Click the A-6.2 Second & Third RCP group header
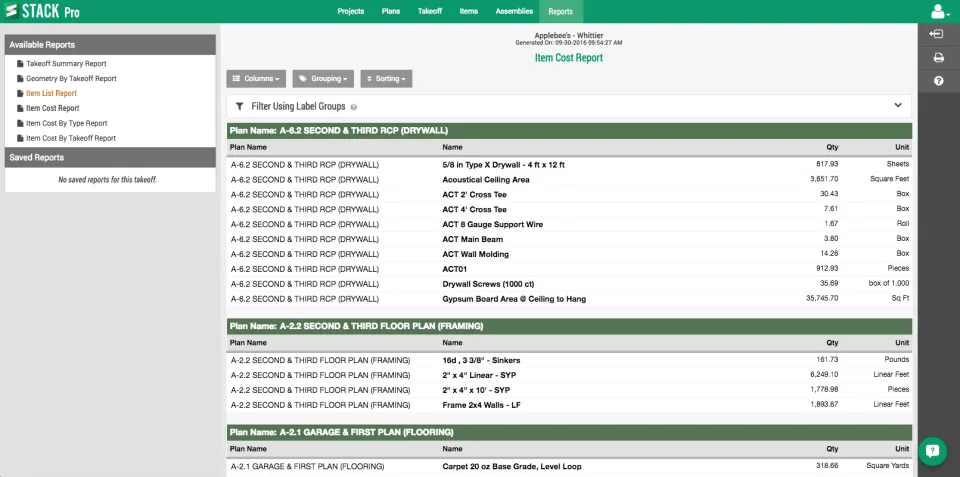960x477 pixels. [569, 130]
